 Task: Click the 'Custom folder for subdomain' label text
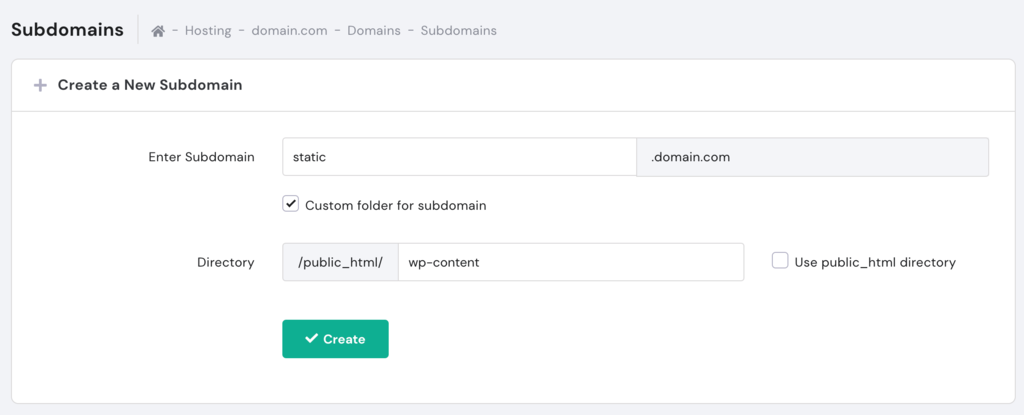pos(395,205)
